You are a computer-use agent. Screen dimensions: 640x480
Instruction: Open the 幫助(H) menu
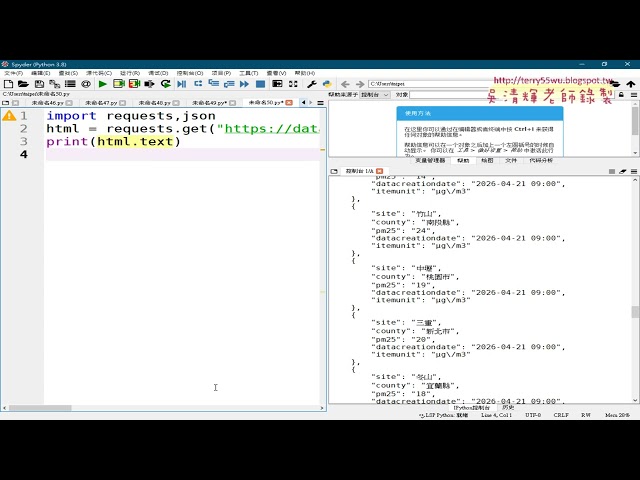304,73
